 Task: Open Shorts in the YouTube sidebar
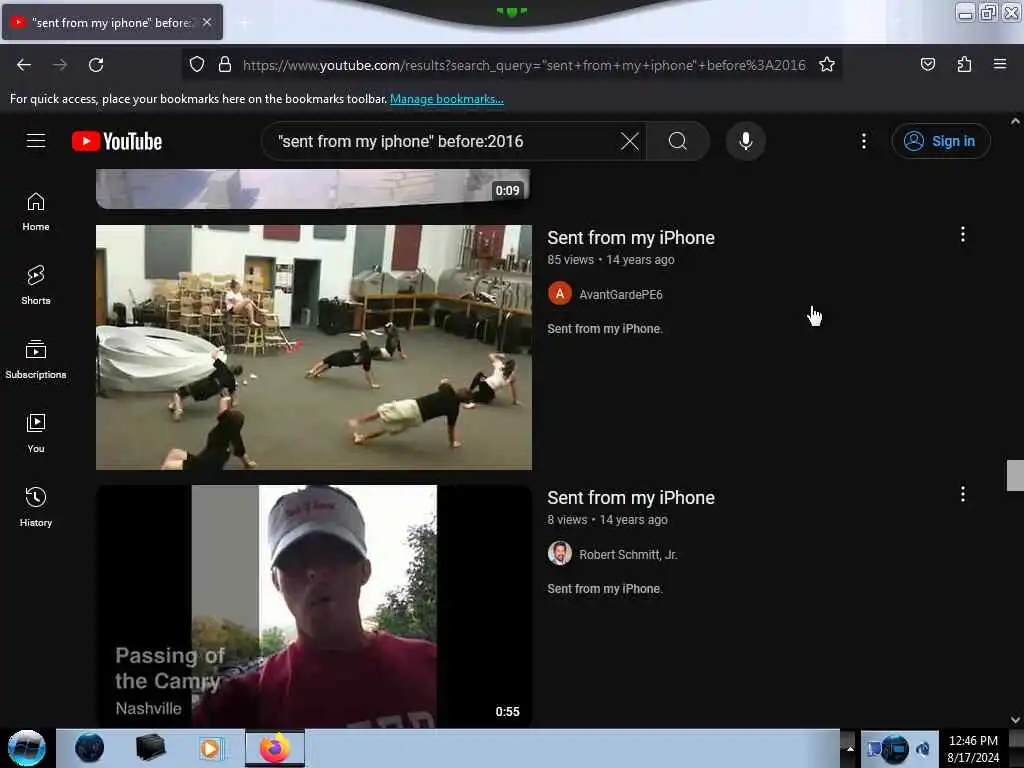(x=36, y=285)
